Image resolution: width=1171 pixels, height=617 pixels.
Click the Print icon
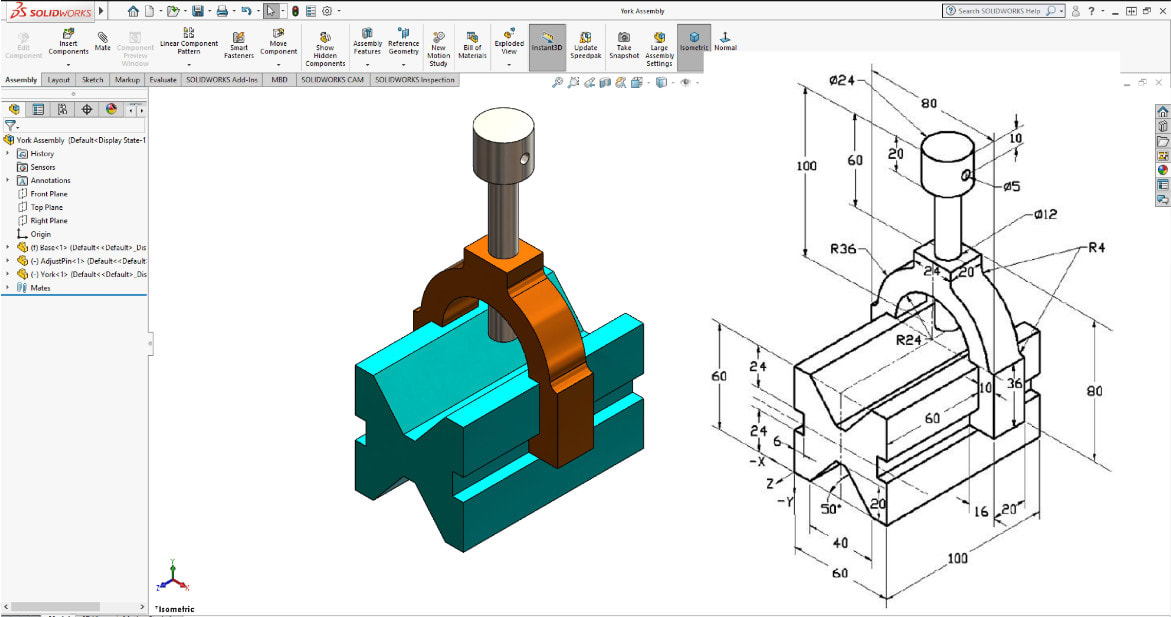(x=222, y=11)
